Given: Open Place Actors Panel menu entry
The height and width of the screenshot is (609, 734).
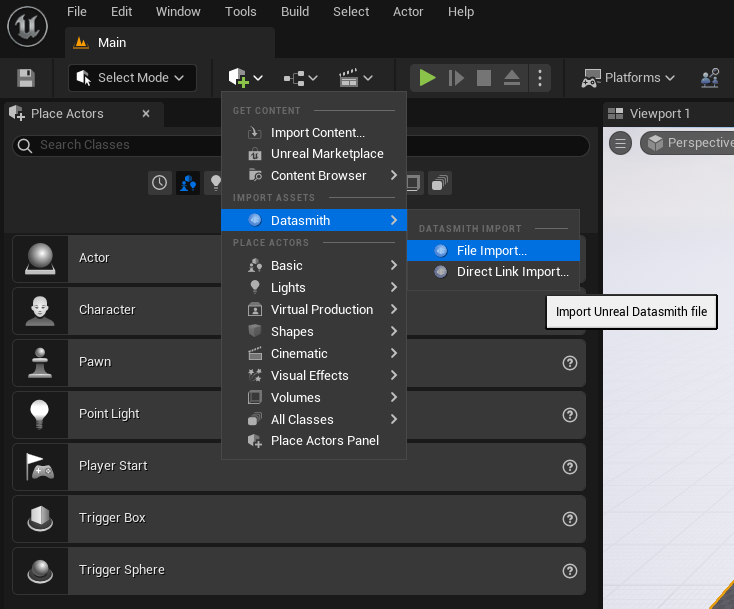Looking at the screenshot, I should point(314,441).
